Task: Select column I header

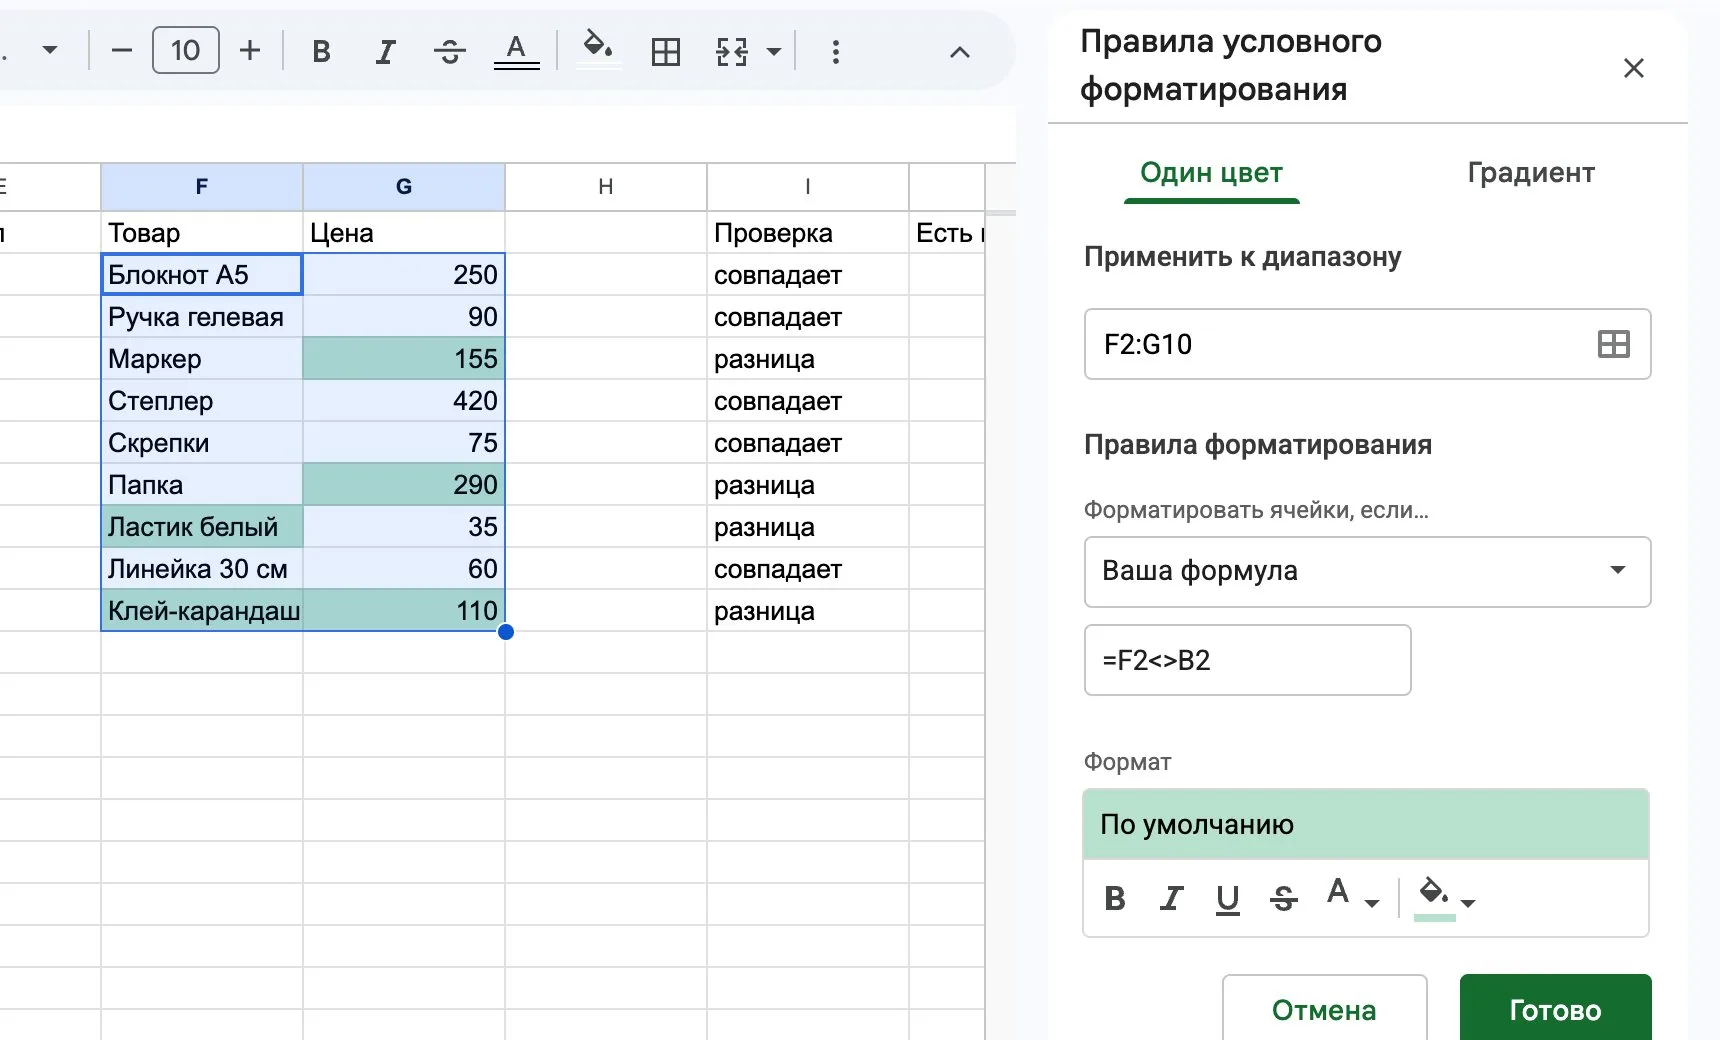Action: 808,186
